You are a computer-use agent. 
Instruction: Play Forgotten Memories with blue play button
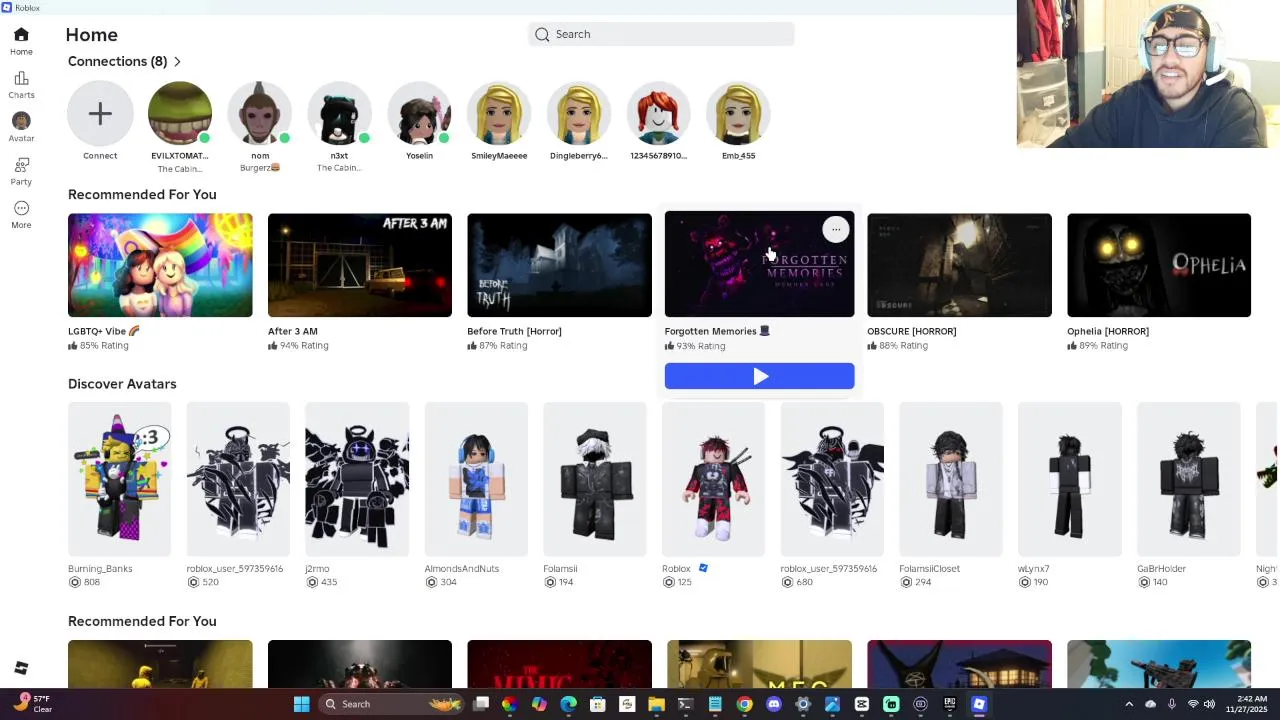pos(759,376)
